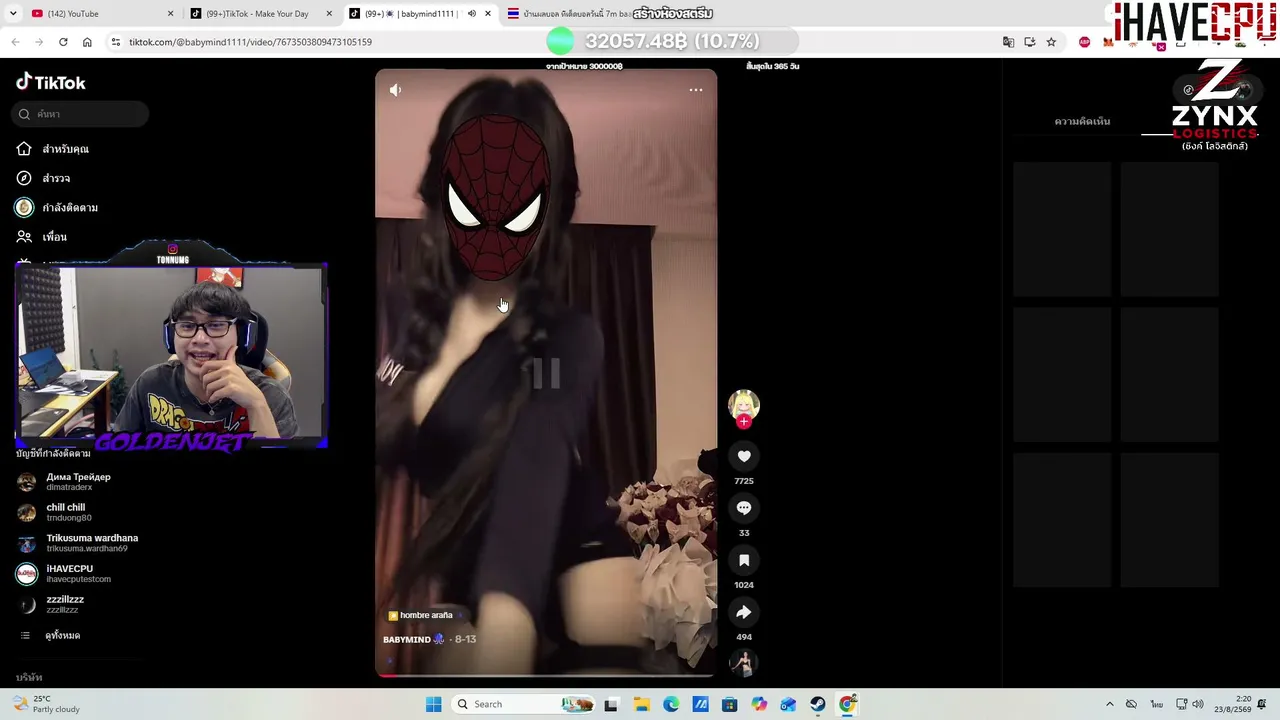1280x720 pixels.
Task: Open followed account Дима Трейдер
Action: (64, 482)
